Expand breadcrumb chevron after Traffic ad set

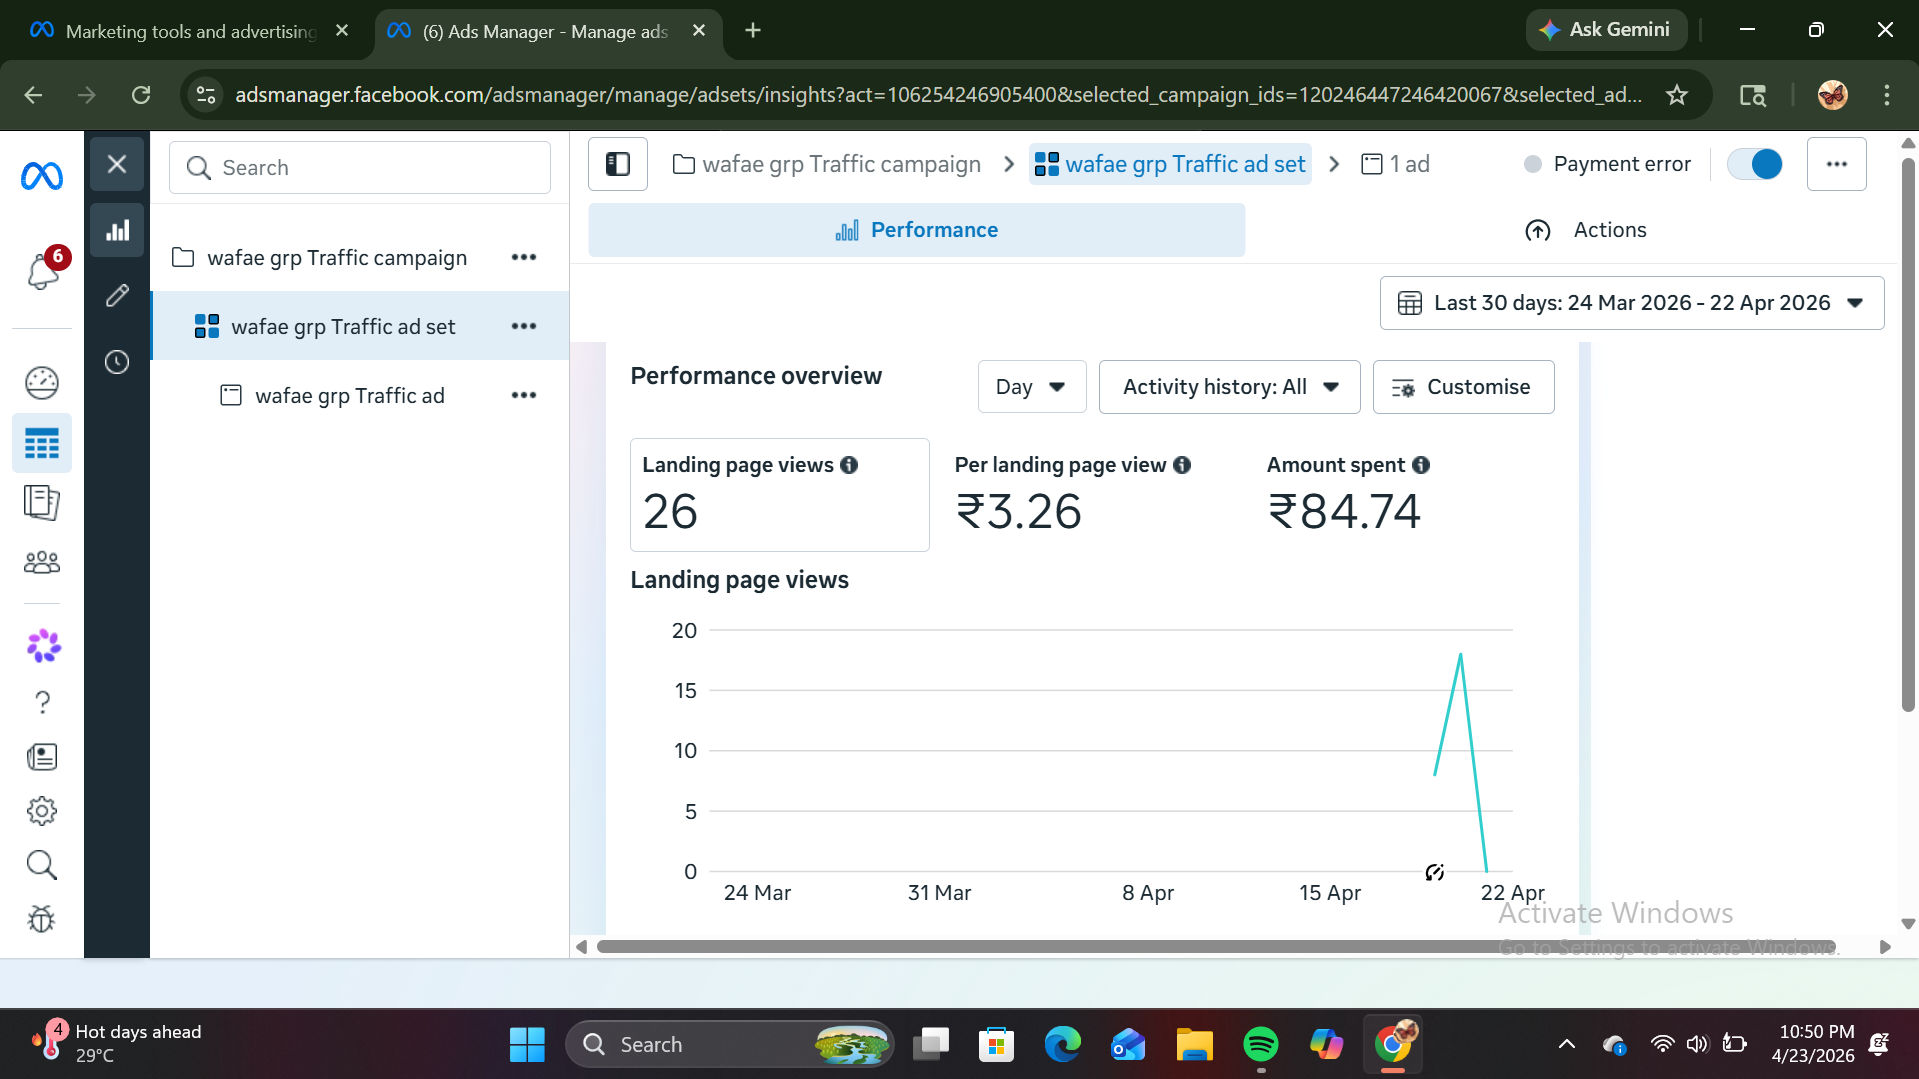click(1334, 164)
